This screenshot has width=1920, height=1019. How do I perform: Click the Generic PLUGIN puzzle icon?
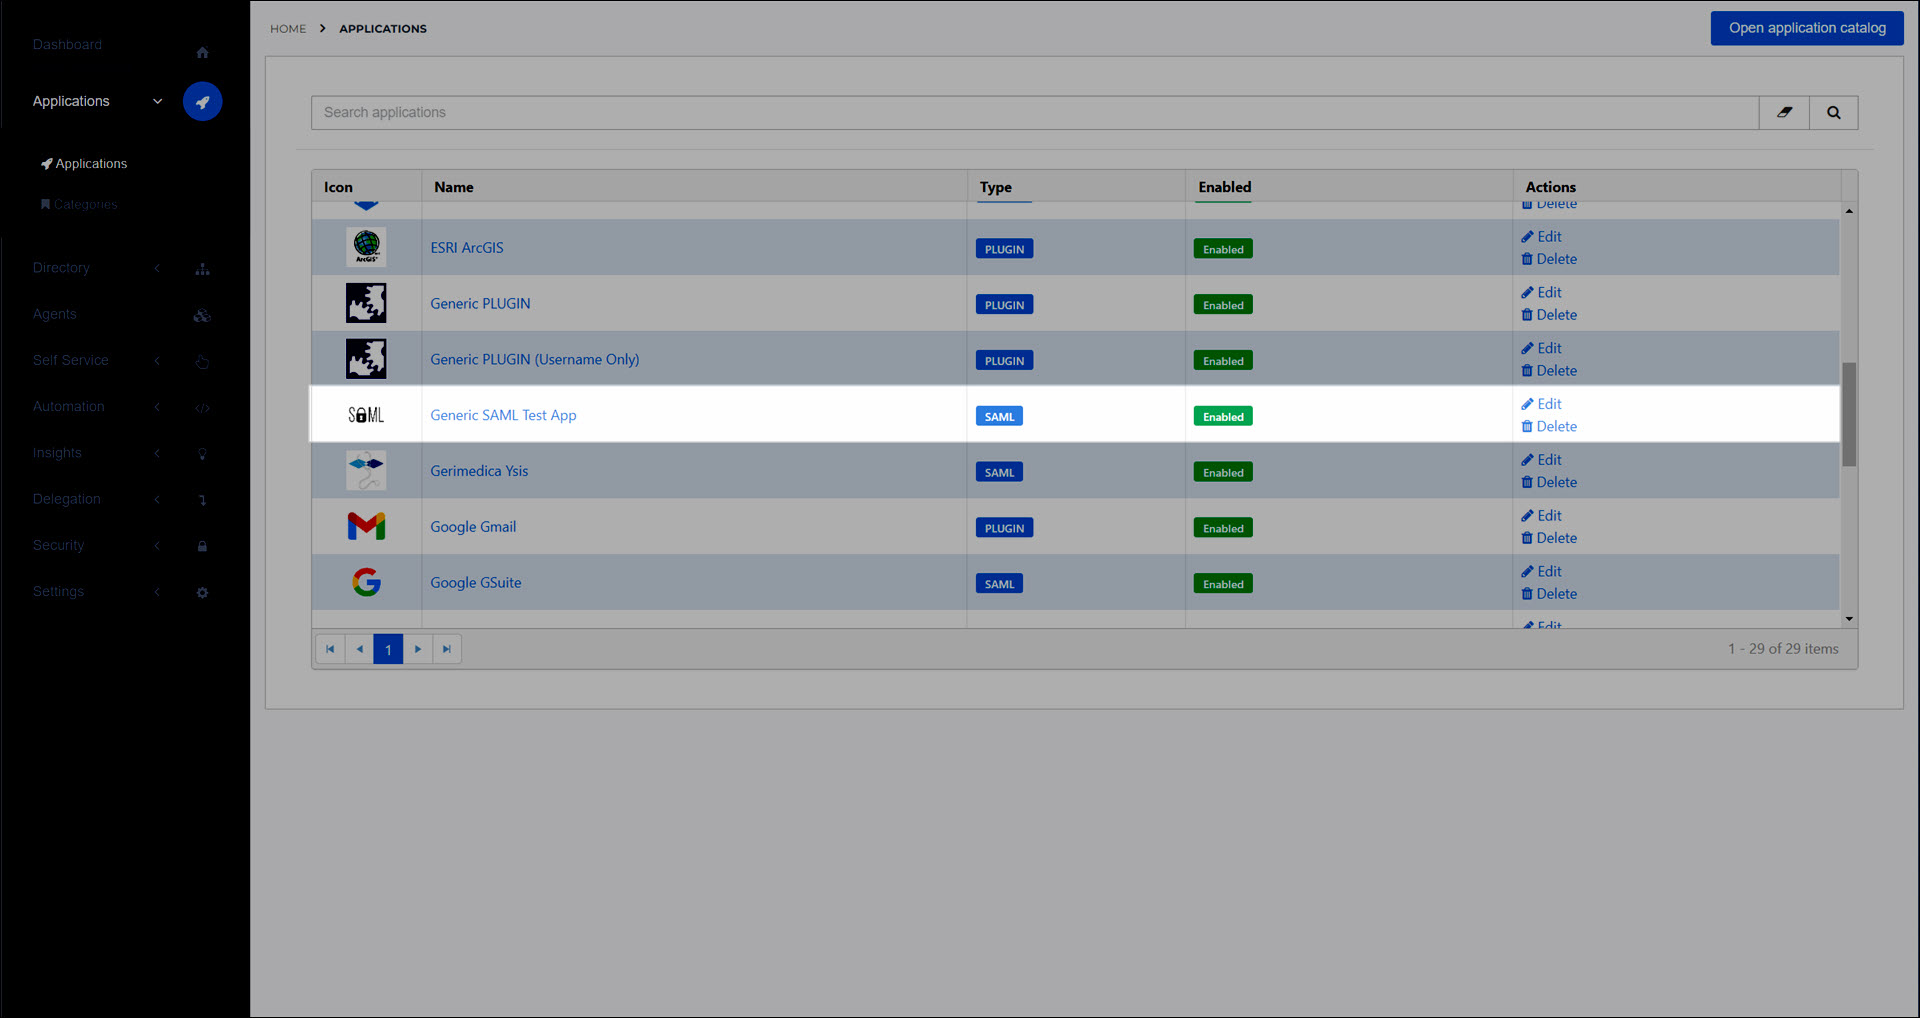(366, 303)
